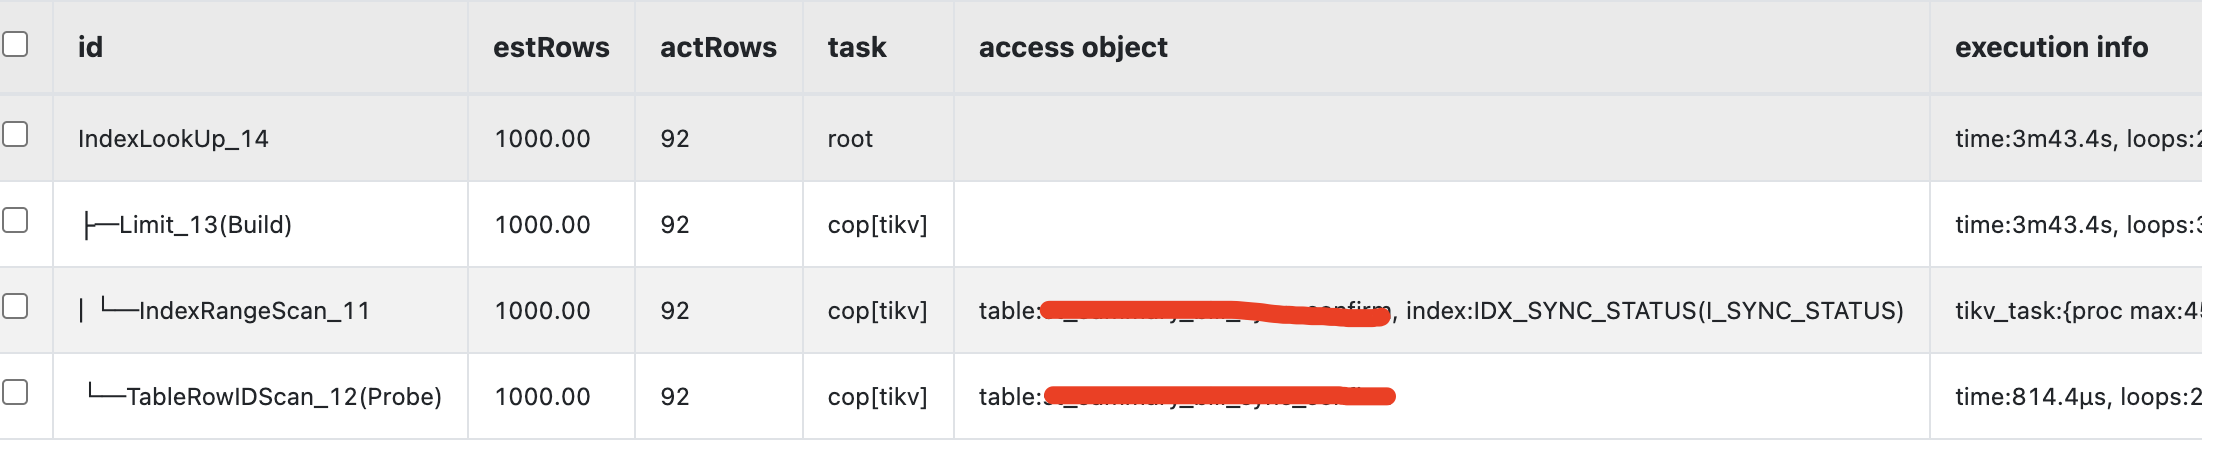Click the execution info column header
The width and height of the screenshot is (2224, 450).
[x=2051, y=47]
